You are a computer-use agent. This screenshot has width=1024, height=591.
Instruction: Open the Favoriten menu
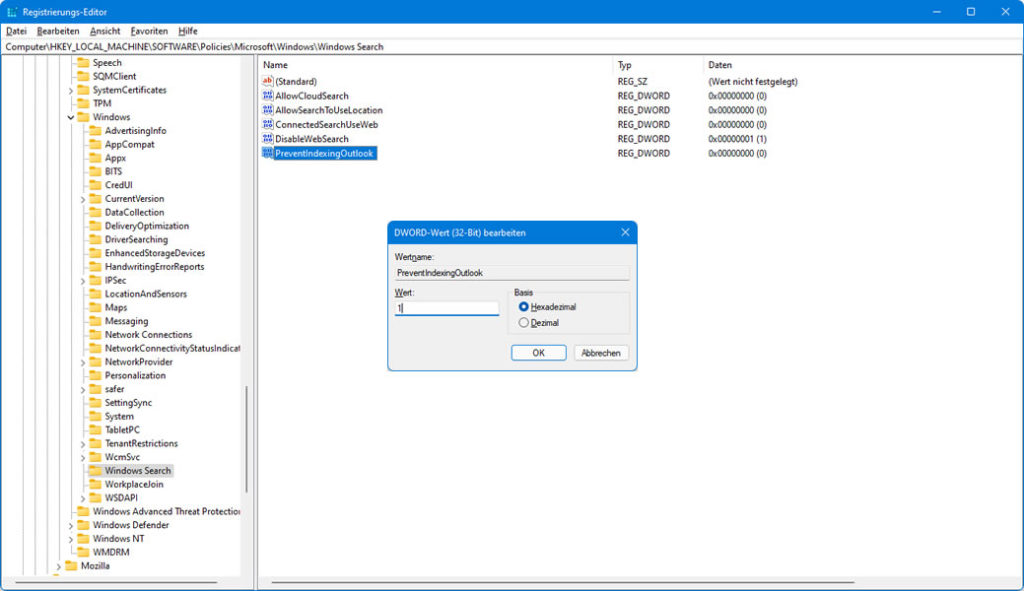[x=149, y=31]
